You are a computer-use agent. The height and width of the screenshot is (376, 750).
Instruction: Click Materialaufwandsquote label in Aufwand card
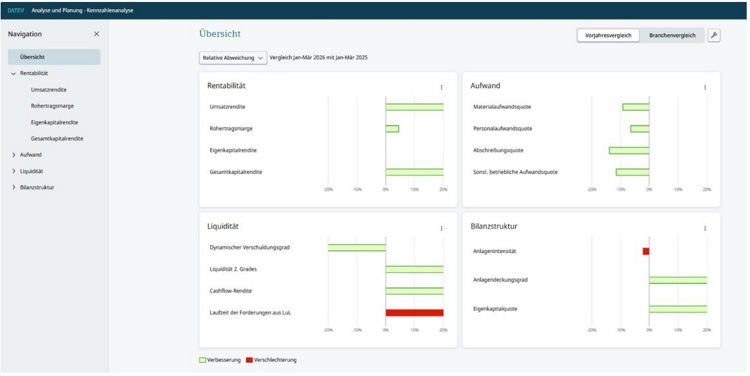[502, 107]
